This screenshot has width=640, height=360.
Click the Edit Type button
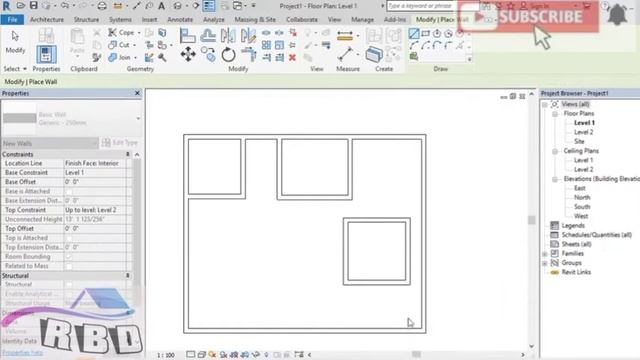tap(120, 142)
